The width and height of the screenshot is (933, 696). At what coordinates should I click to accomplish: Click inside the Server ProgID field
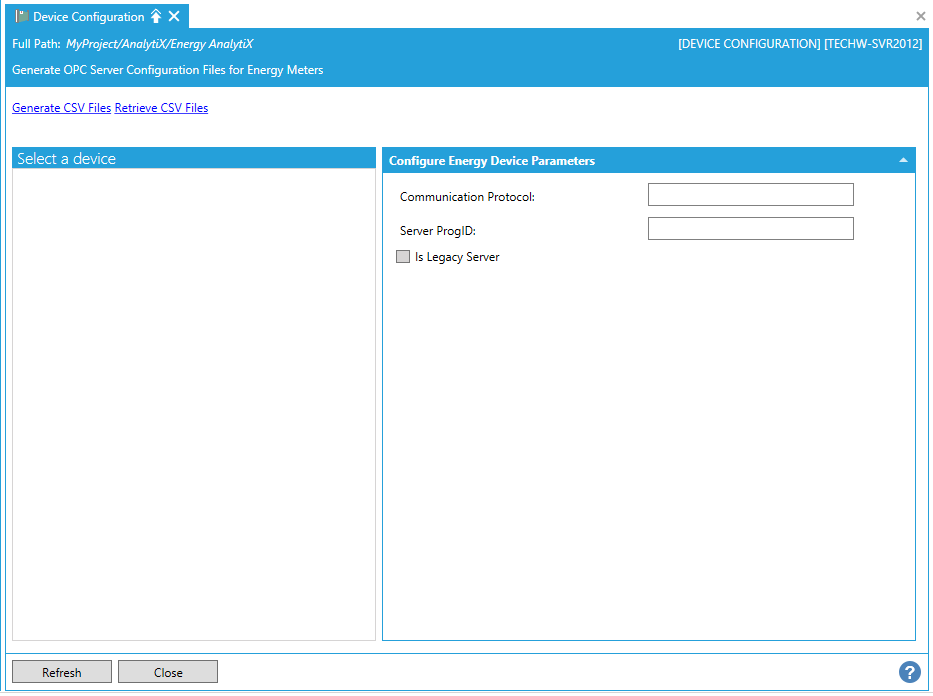coord(750,229)
